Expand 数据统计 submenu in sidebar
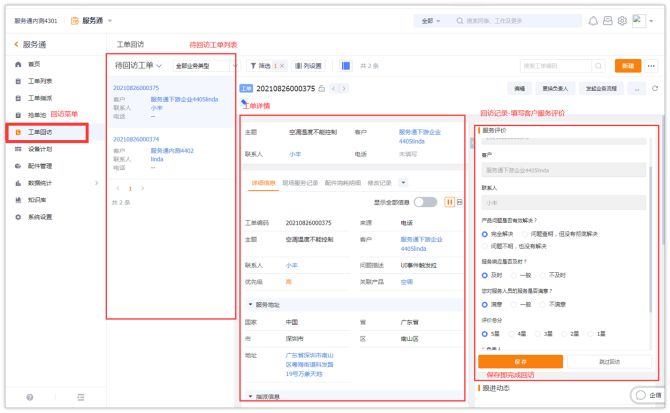Image resolution: width=670 pixels, height=413 pixels. [x=97, y=182]
